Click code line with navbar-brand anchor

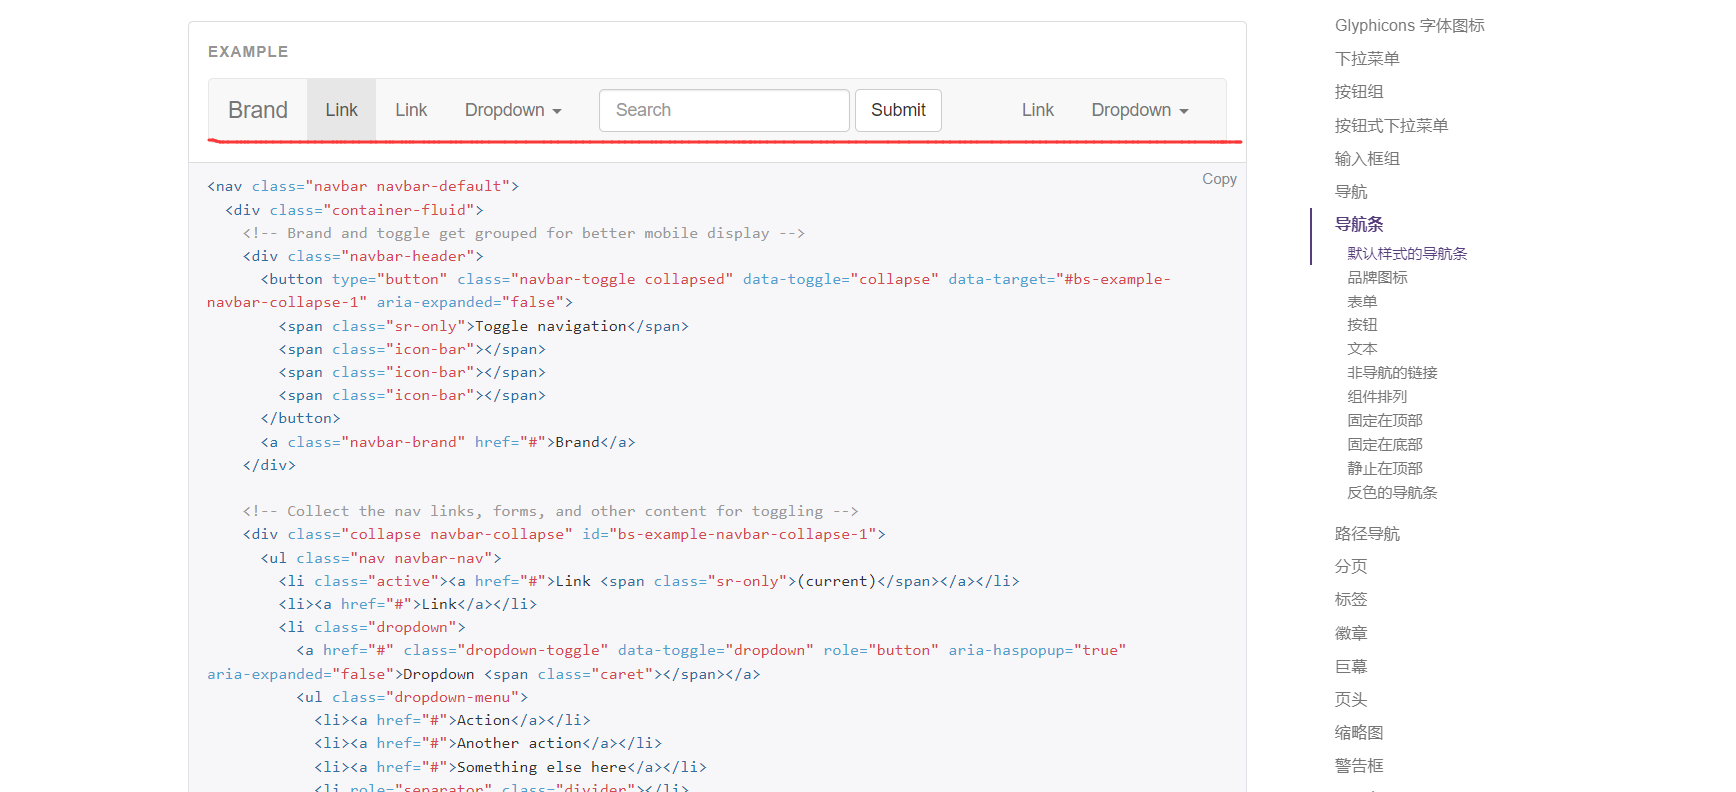447,443
